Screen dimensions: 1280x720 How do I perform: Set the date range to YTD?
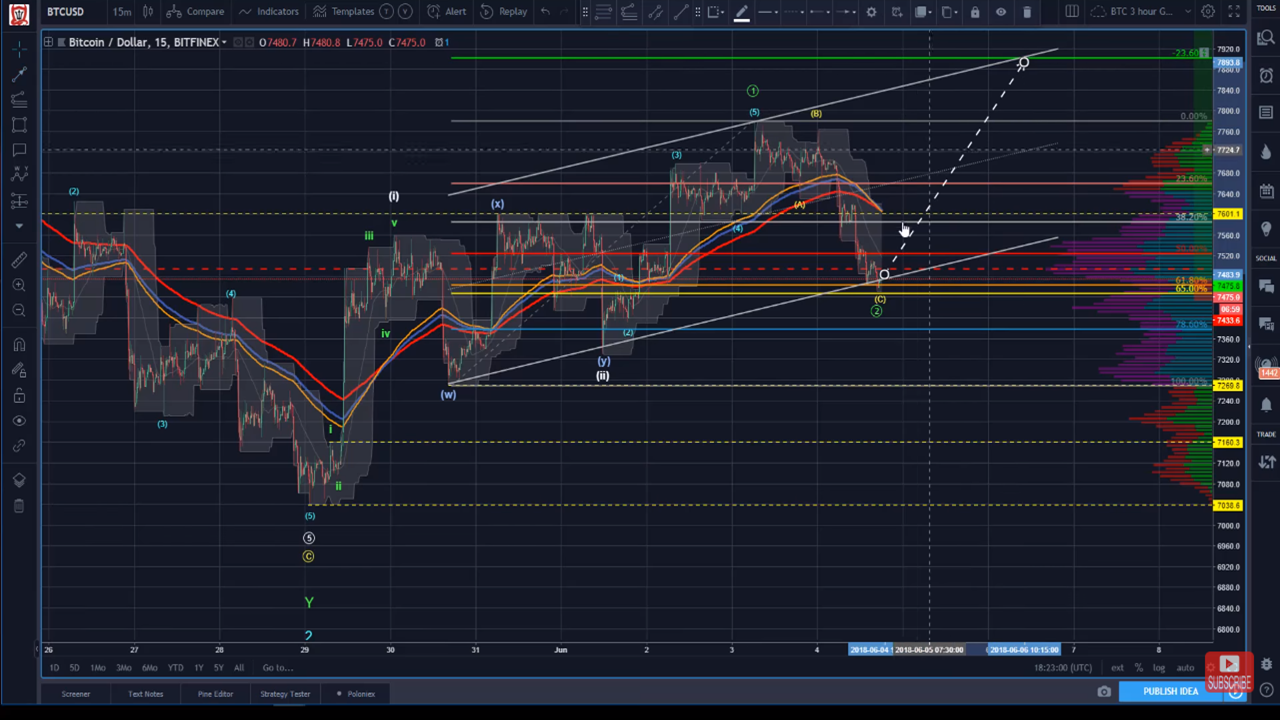point(175,668)
